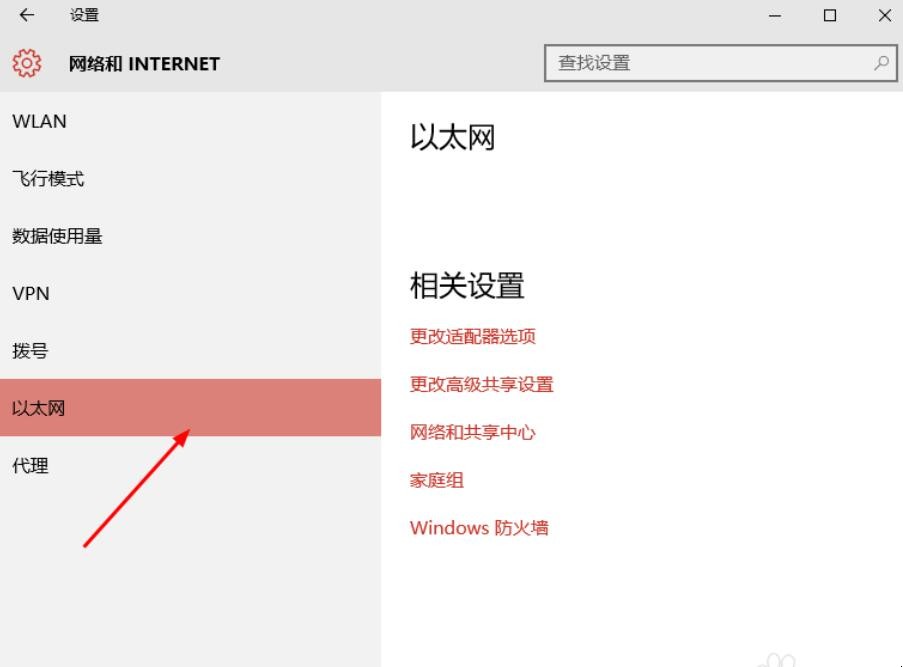Open the 飞行模式 section
Viewport: 903px width, 667px height.
48,179
